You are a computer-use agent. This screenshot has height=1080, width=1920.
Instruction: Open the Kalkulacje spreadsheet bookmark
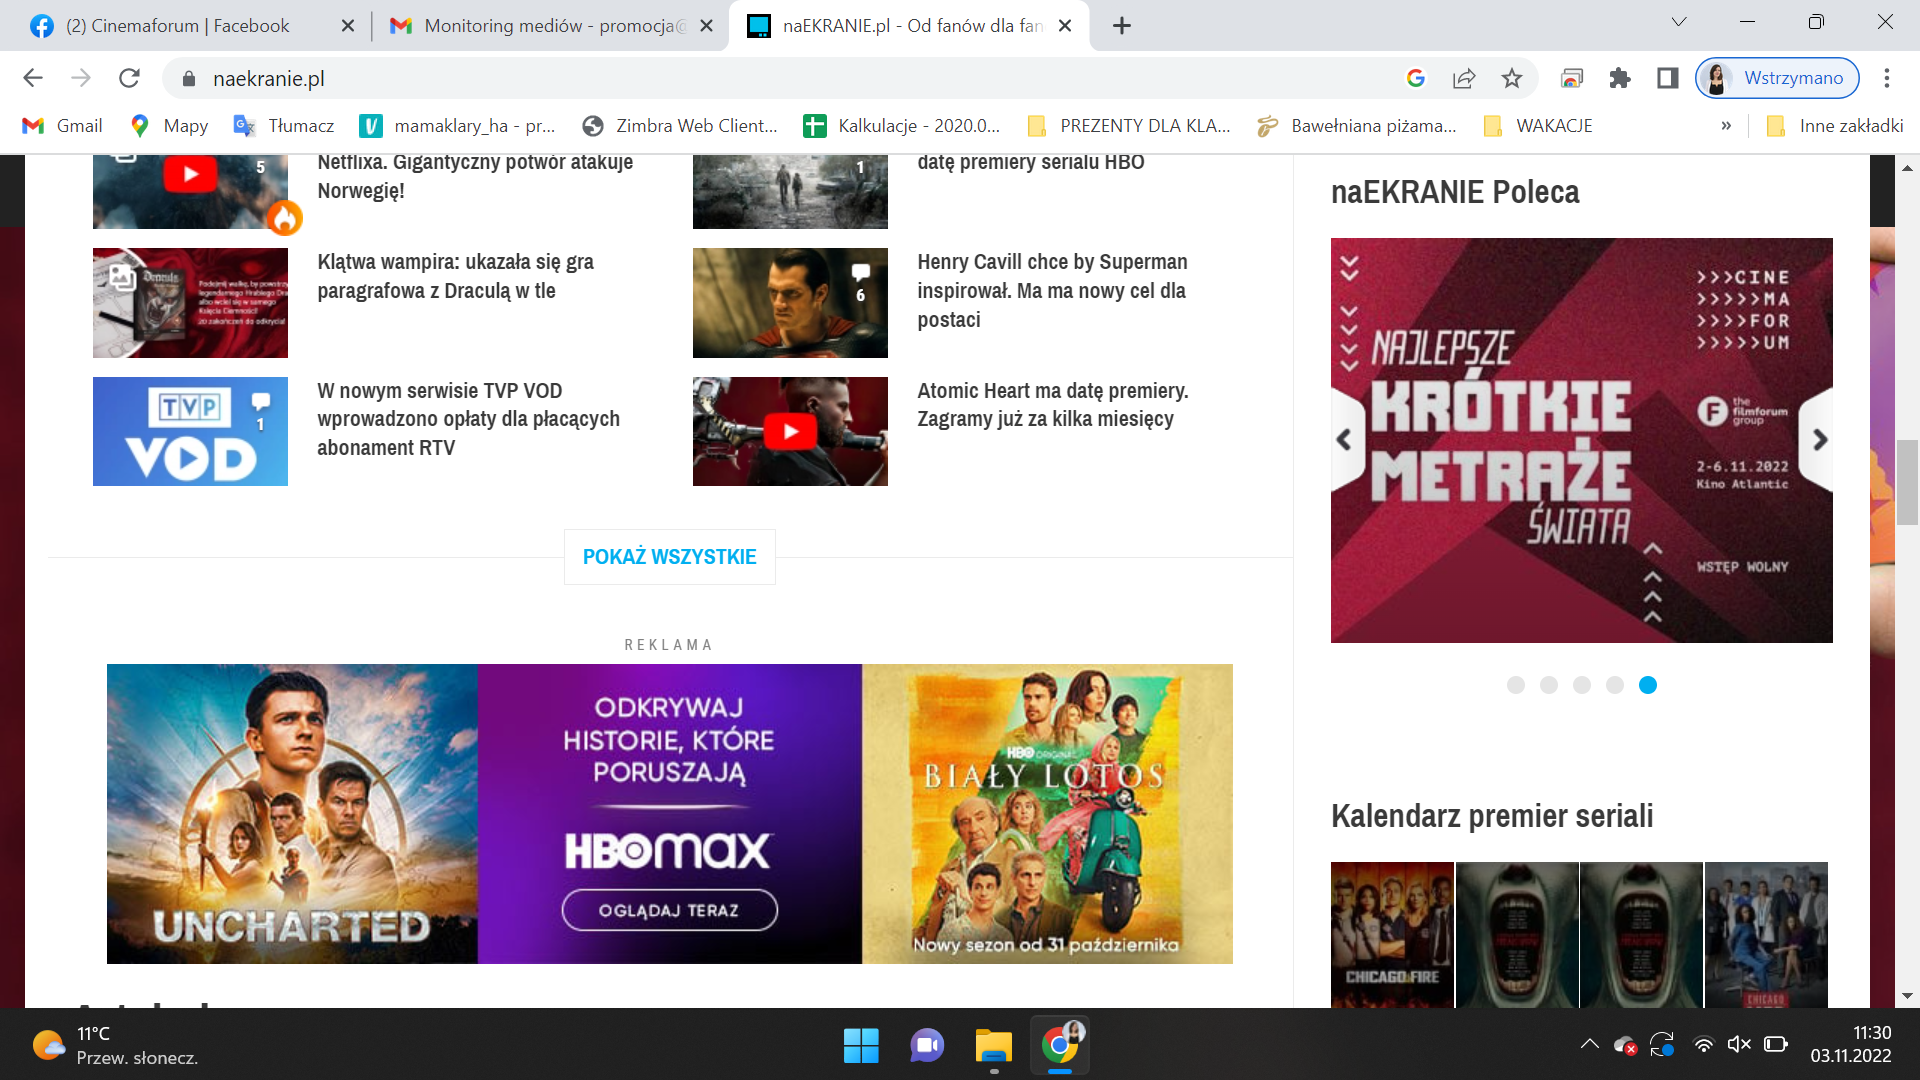point(902,126)
